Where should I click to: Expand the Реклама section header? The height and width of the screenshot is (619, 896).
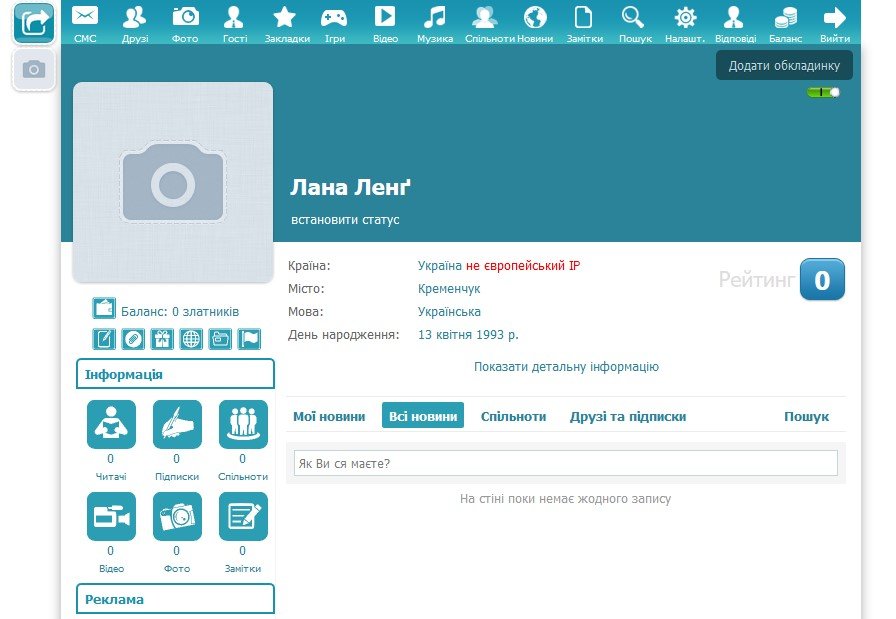(175, 599)
